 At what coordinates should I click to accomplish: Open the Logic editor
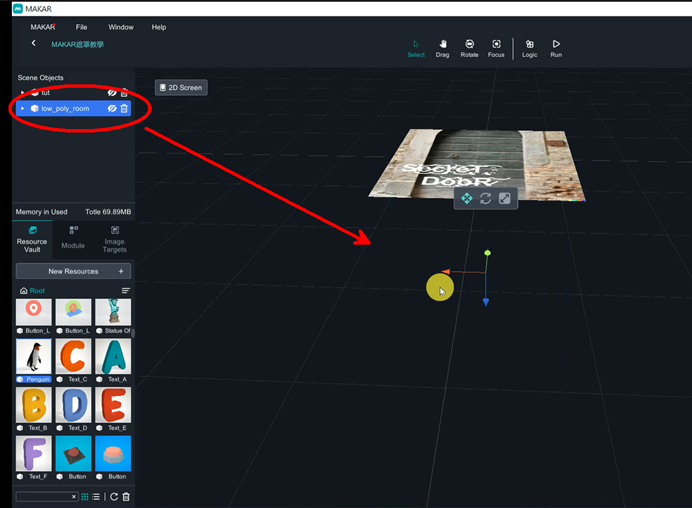[x=529, y=48]
